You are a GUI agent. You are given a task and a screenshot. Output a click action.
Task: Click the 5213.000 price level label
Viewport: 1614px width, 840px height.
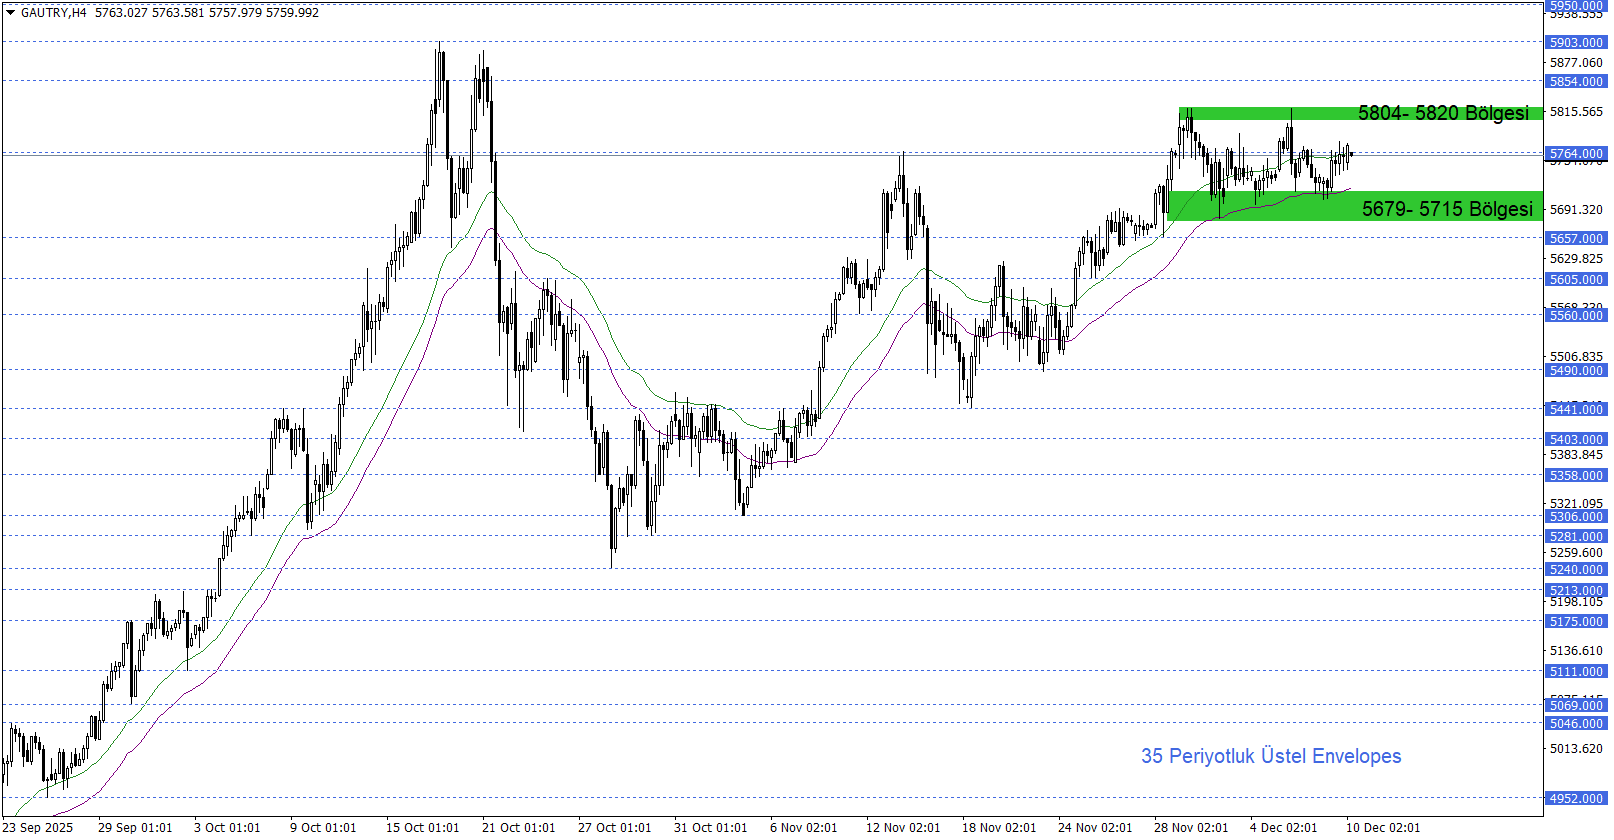click(x=1576, y=590)
